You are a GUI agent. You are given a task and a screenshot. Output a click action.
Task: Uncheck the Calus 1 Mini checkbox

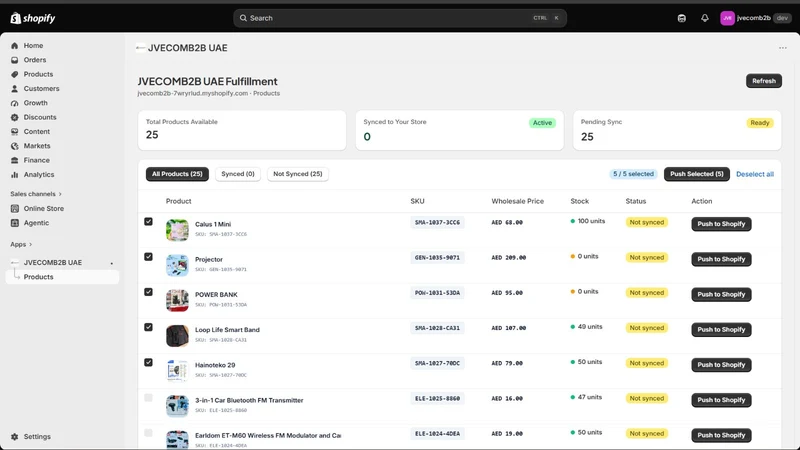148,221
